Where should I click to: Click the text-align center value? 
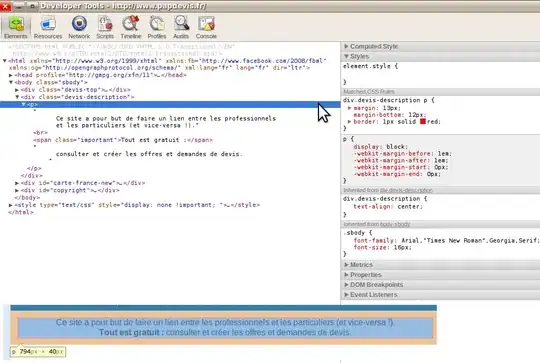409,207
